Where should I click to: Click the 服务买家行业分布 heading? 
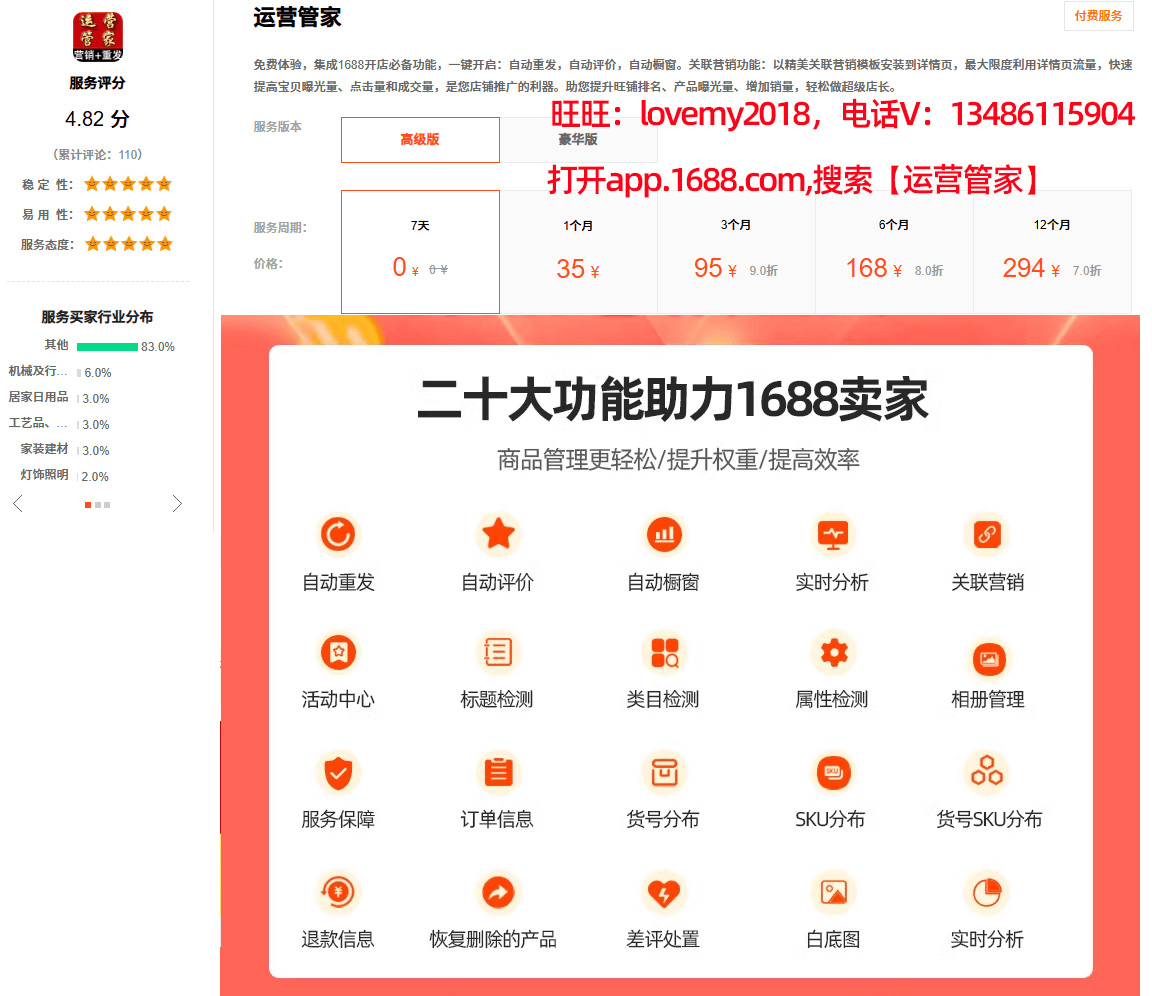pyautogui.click(x=98, y=317)
